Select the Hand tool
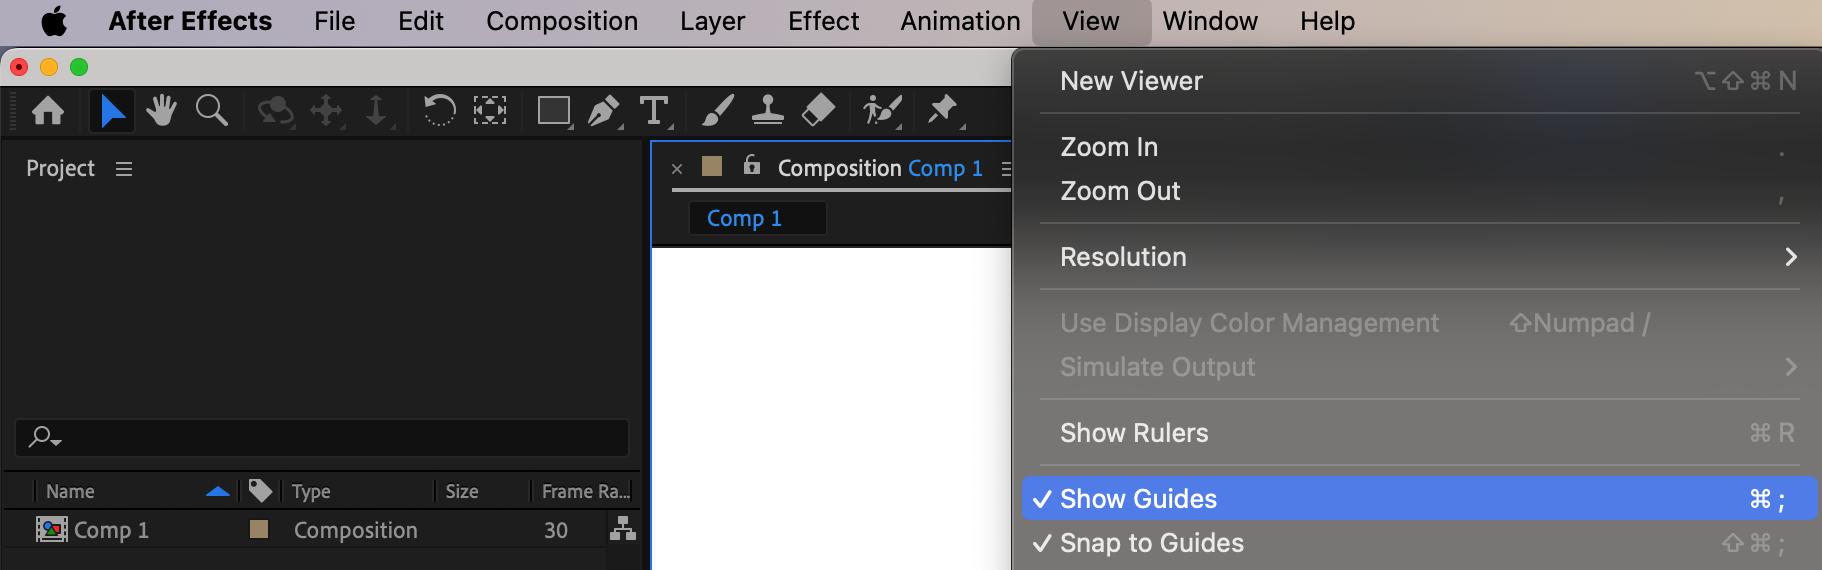Image resolution: width=1822 pixels, height=570 pixels. (x=161, y=110)
